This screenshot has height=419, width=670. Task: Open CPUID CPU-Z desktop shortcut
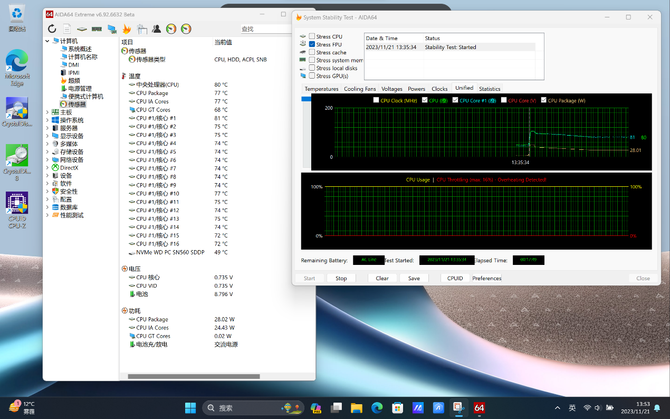pos(17,209)
